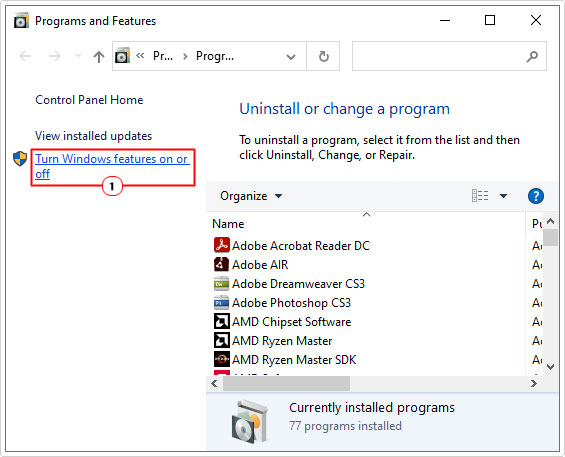This screenshot has height=457, width=565.
Task: Click the horizontal scrollbar right arrow
Action: pyautogui.click(x=534, y=383)
